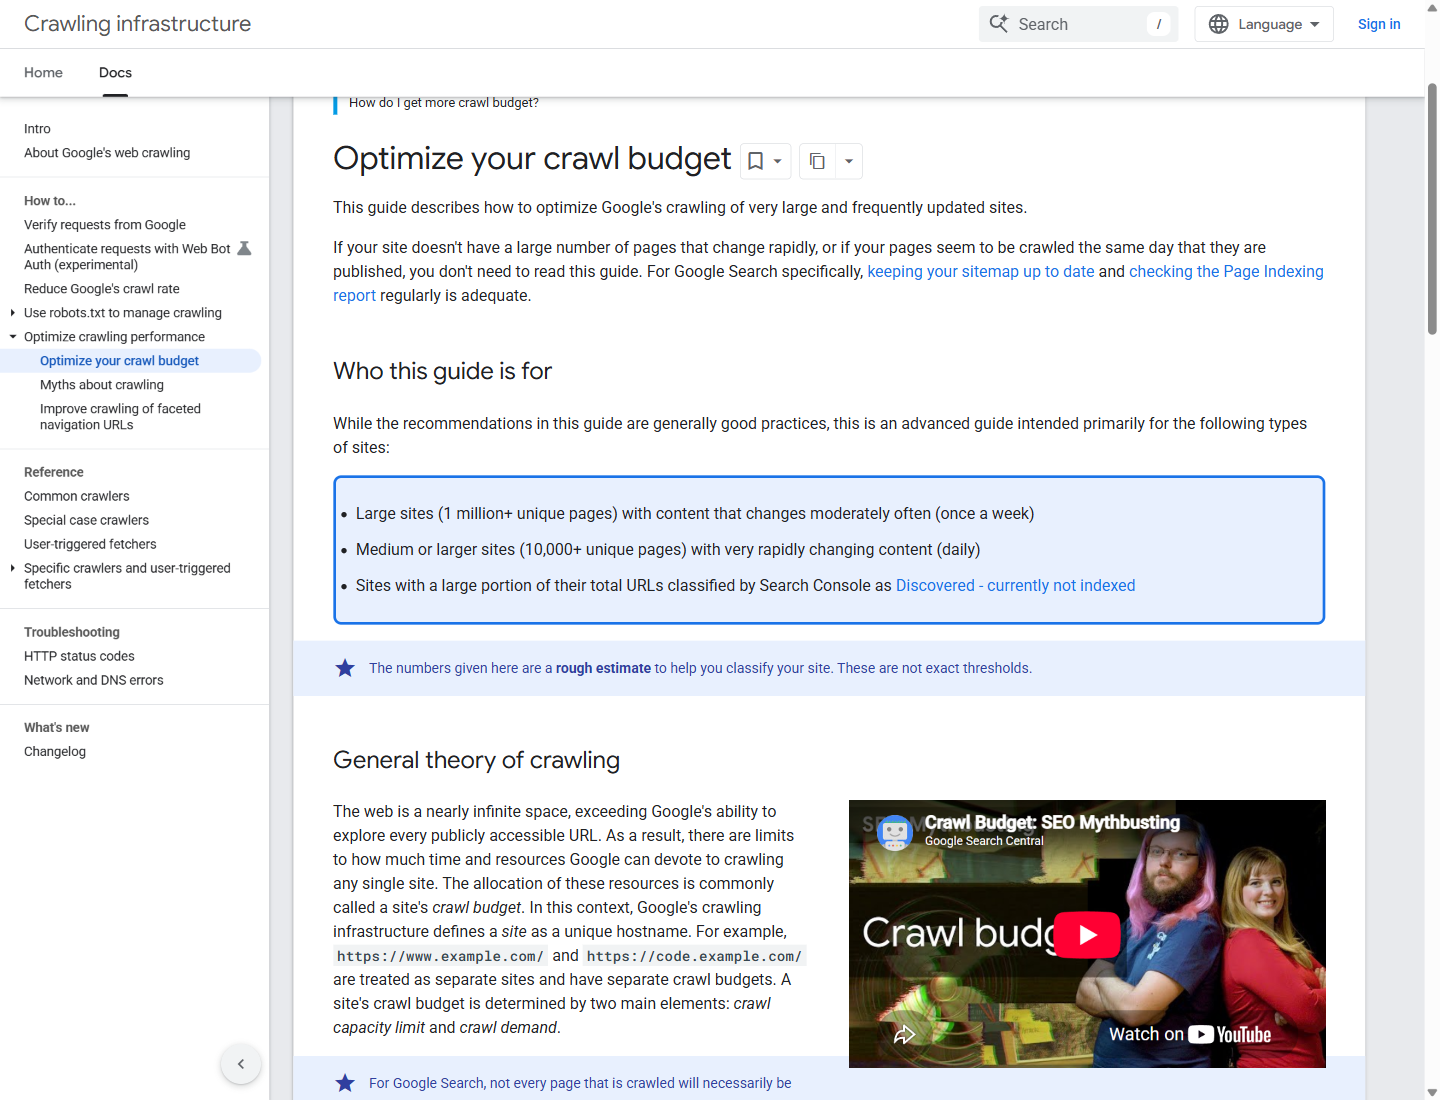Click the Google Search Central channel avatar

tap(895, 831)
